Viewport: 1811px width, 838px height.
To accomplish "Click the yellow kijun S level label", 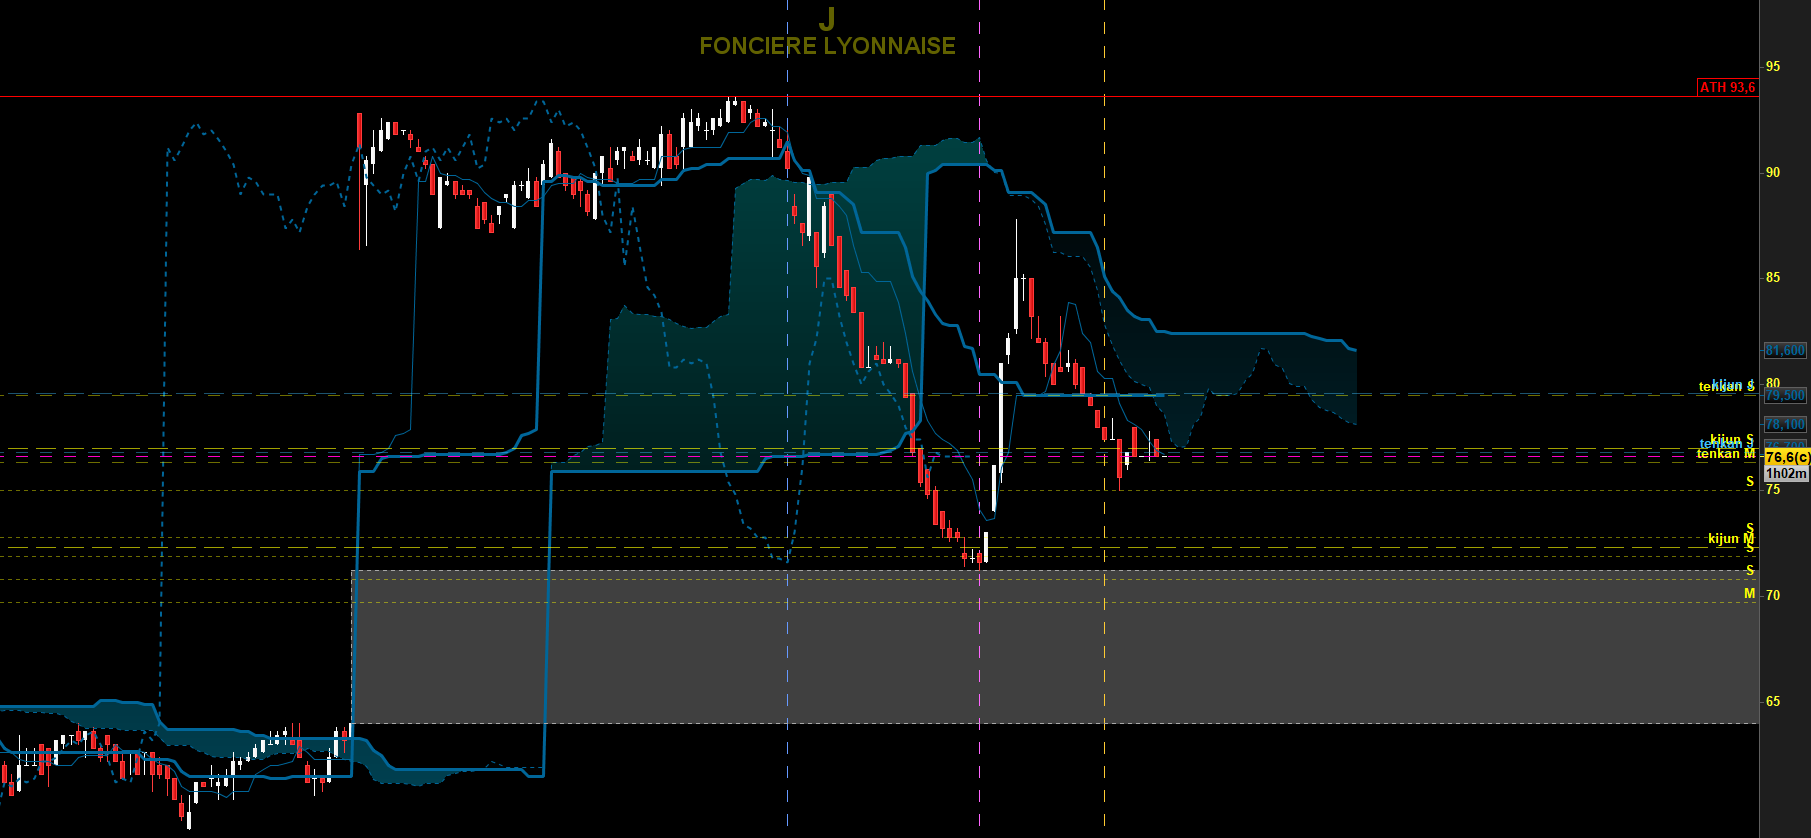I will (x=1732, y=440).
